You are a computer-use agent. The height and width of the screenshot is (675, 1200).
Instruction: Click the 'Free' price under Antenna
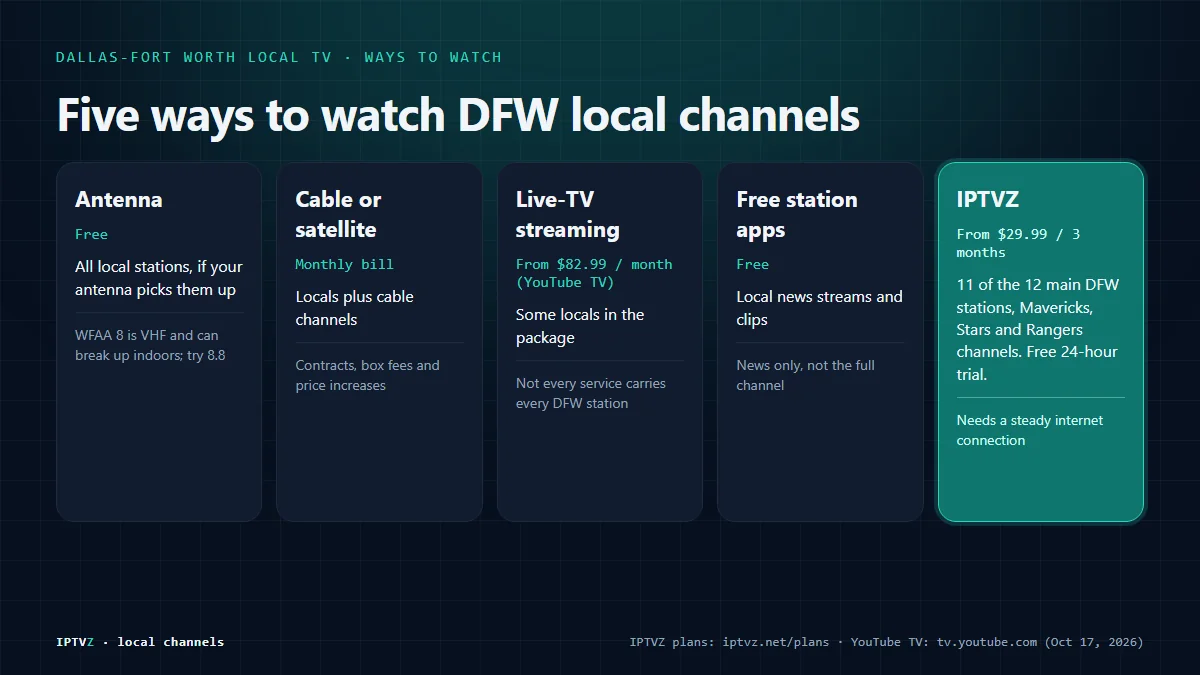click(91, 234)
